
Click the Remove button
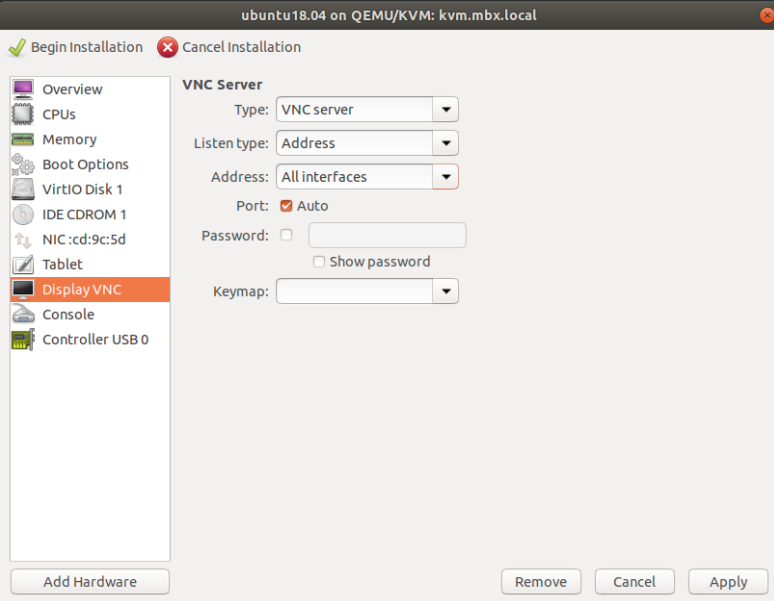pos(541,582)
